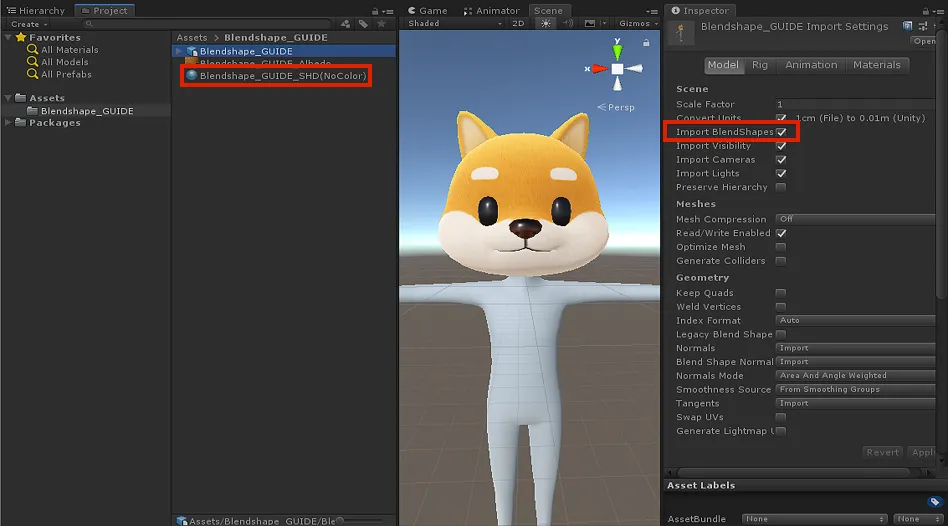
Task: Click the Scale Factor input field
Action: 855,104
